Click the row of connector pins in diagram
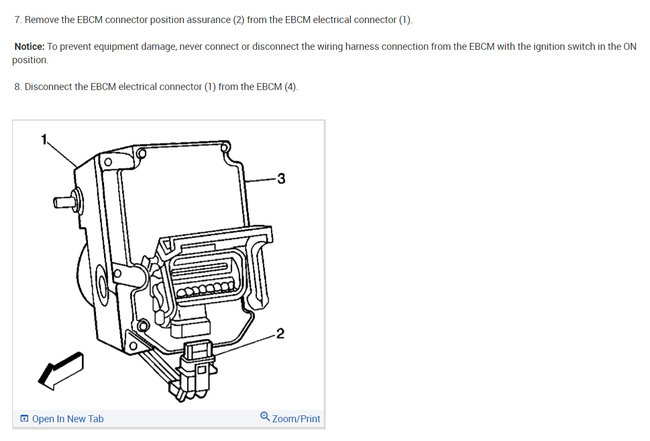 [205, 289]
